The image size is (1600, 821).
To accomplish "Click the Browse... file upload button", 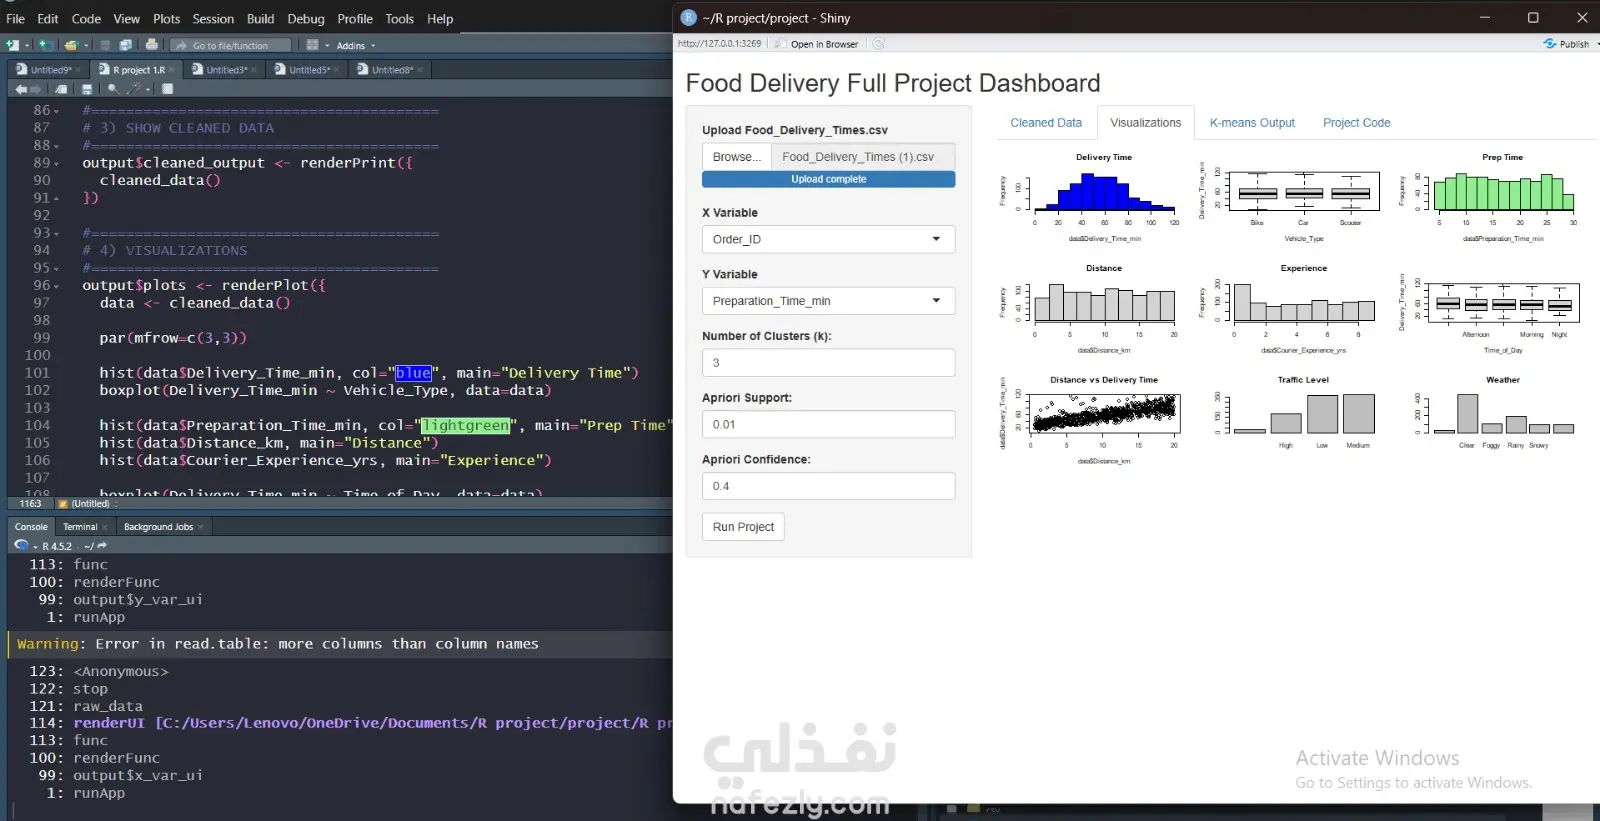I will [736, 157].
